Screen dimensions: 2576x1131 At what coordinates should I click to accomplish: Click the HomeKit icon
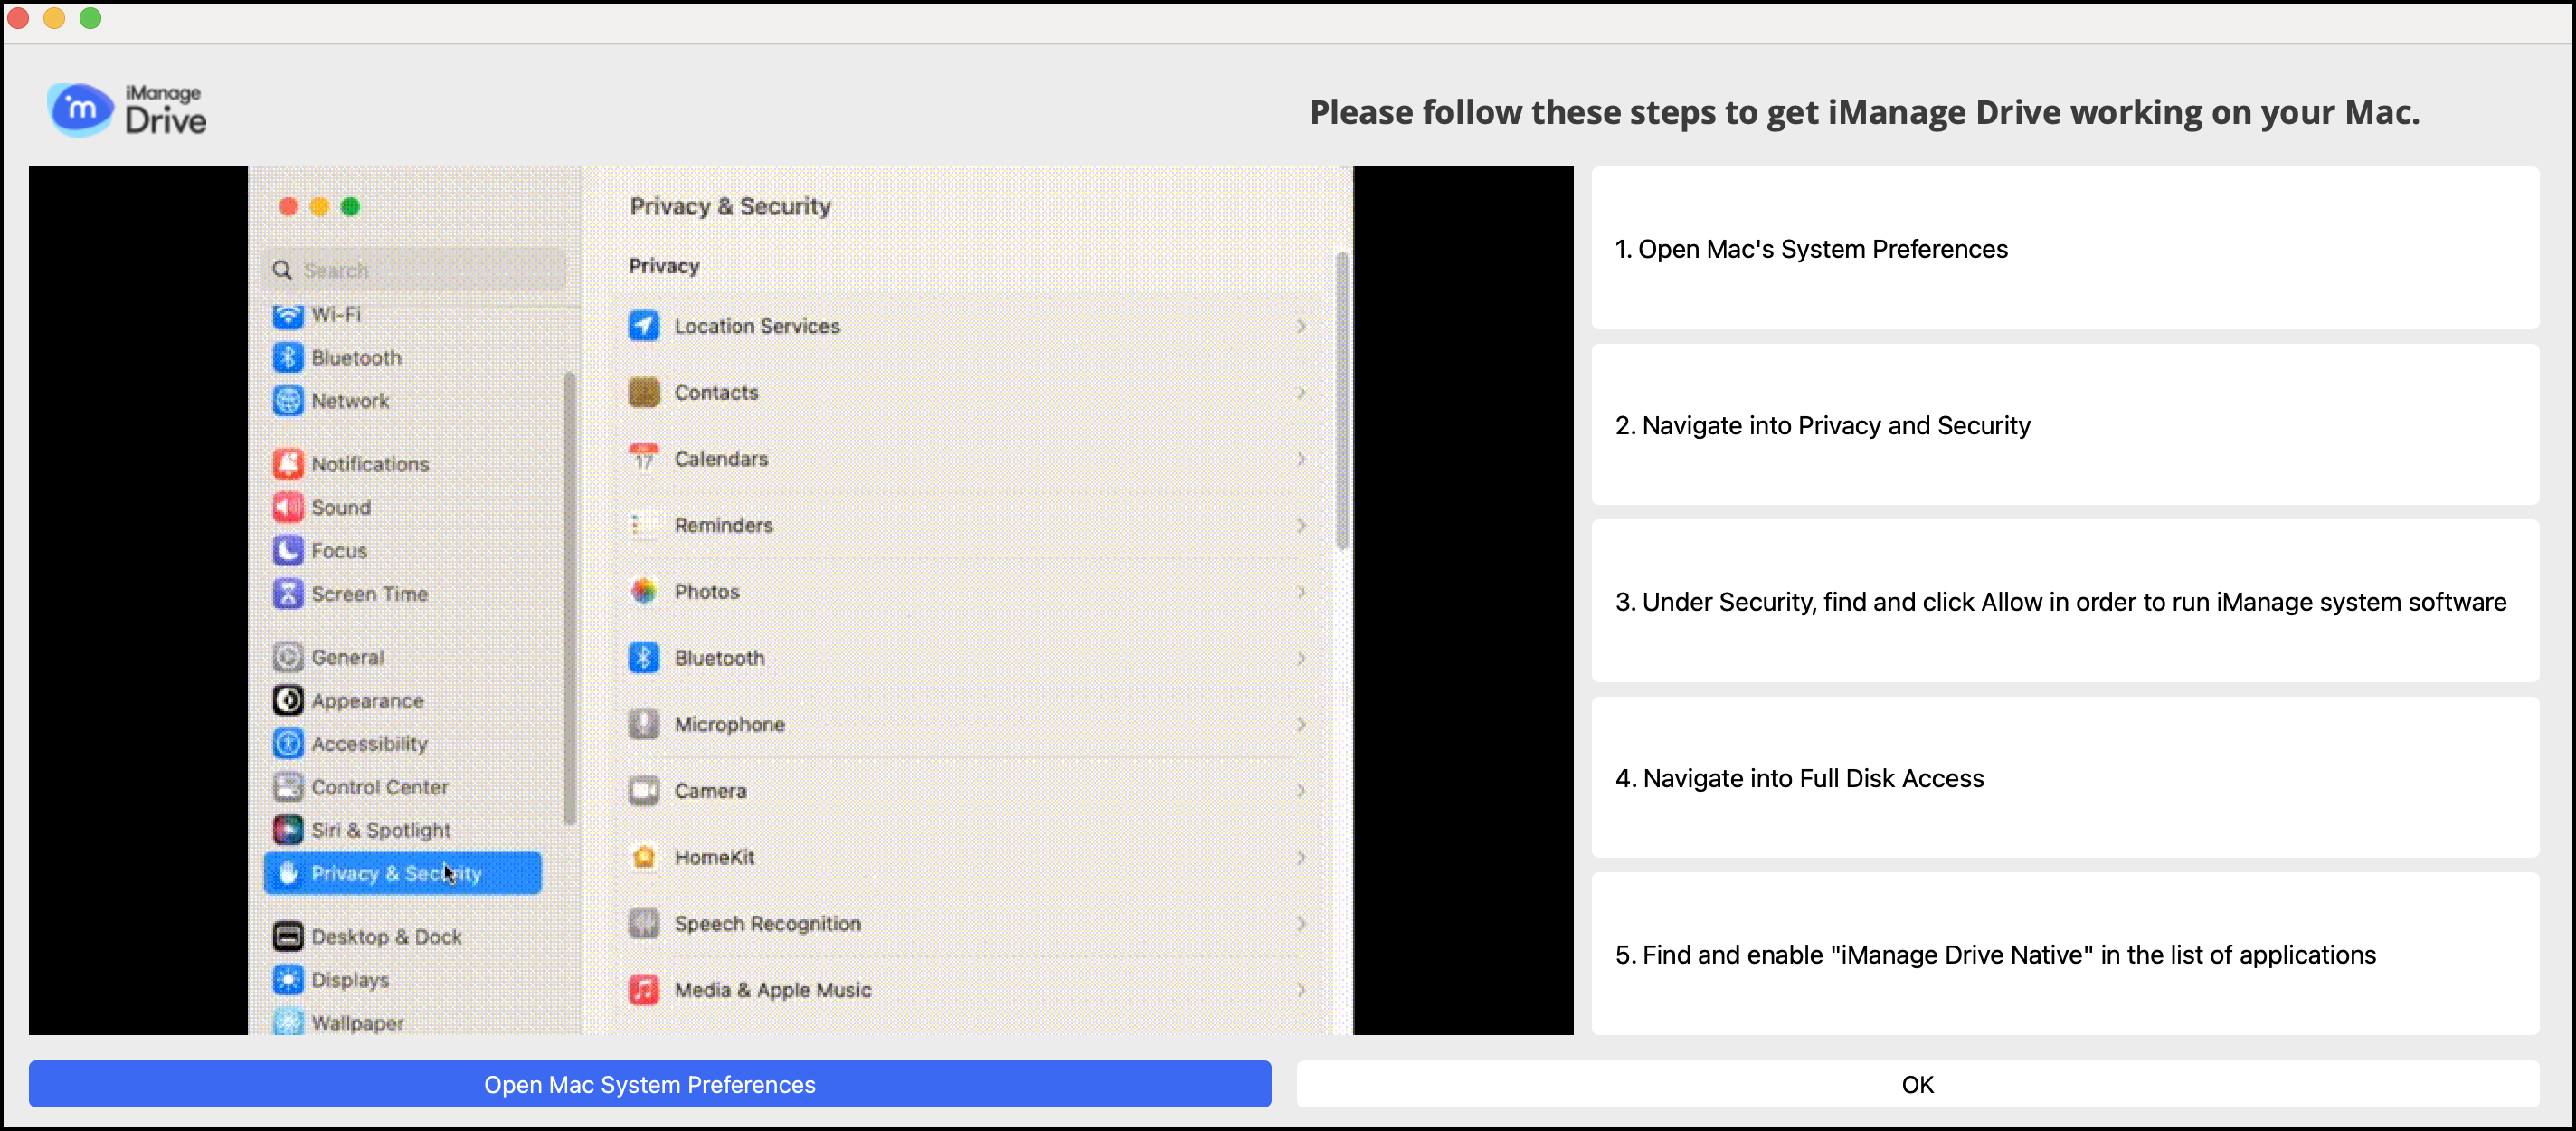pyautogui.click(x=645, y=856)
